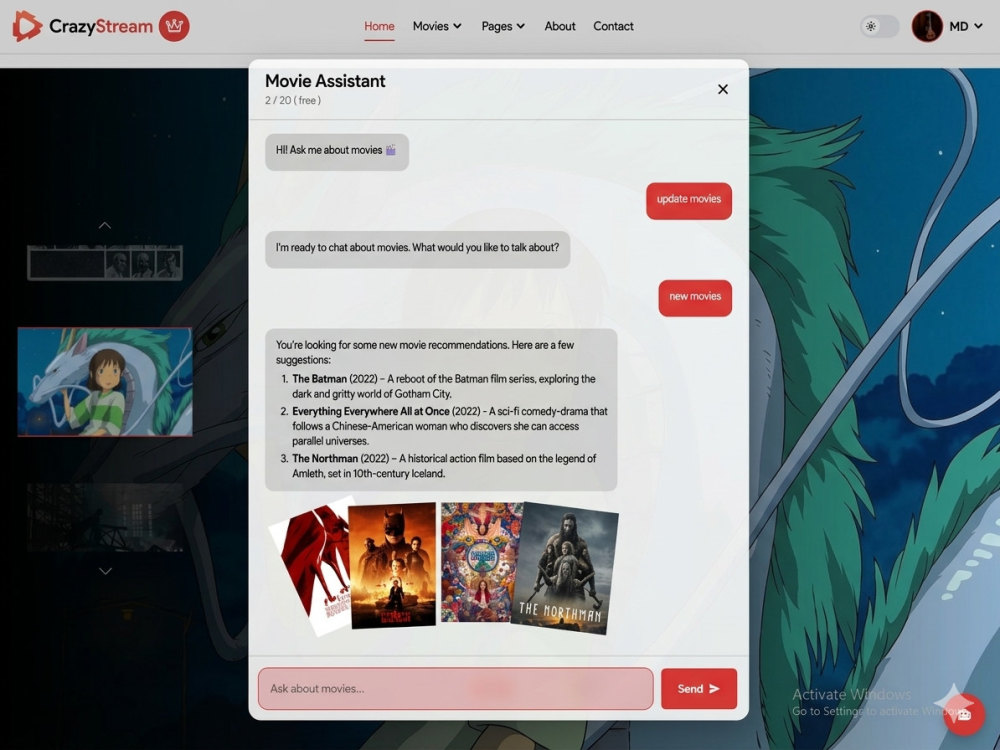Image resolution: width=1000 pixels, height=750 pixels.
Task: Go to the Home nav link
Action: 379,26
